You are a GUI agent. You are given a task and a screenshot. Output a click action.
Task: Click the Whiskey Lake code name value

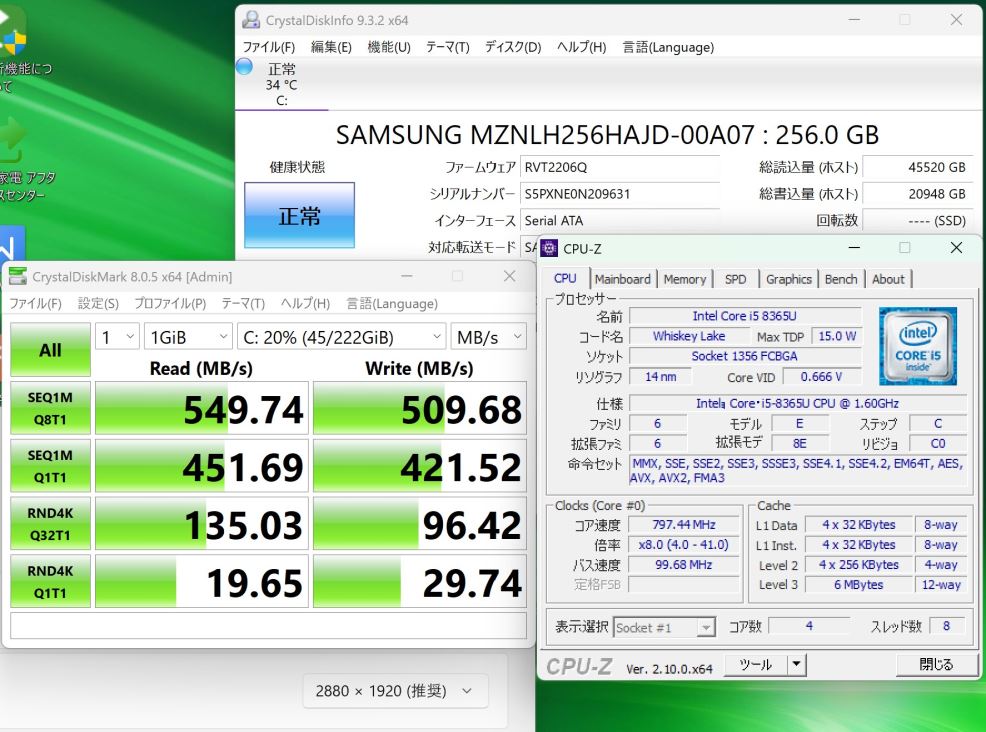tap(689, 336)
